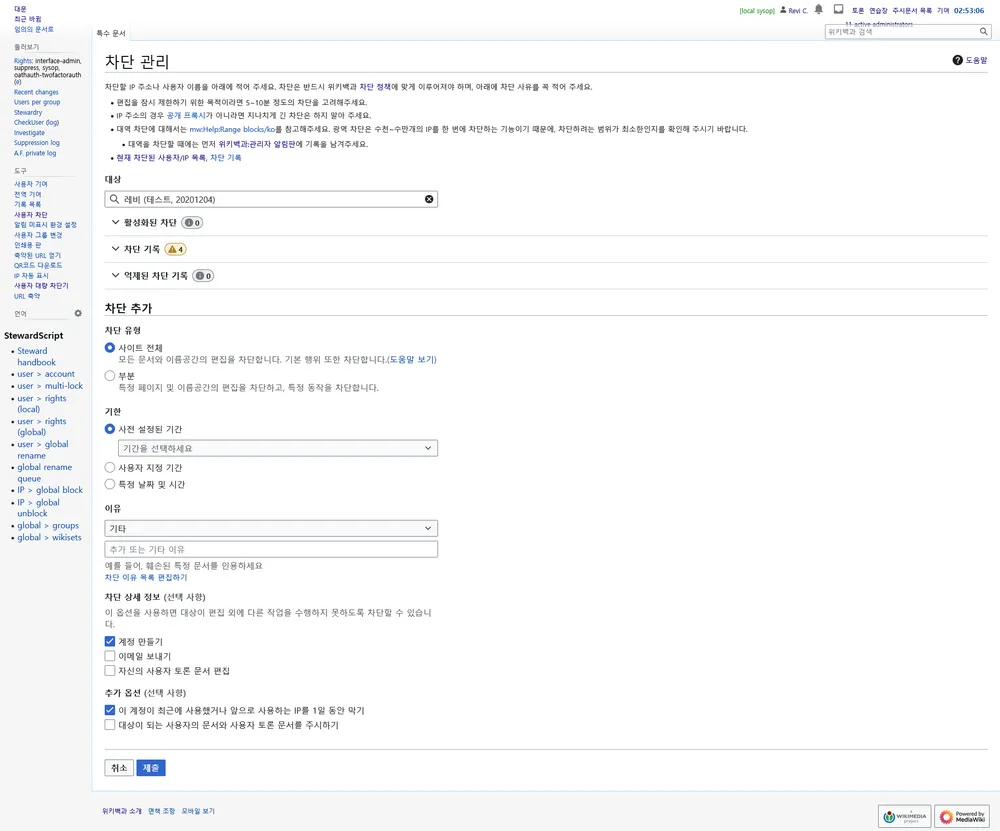1000x831 pixels.
Task: Open 기간을 선택하세요 duration dropdown
Action: (277, 448)
